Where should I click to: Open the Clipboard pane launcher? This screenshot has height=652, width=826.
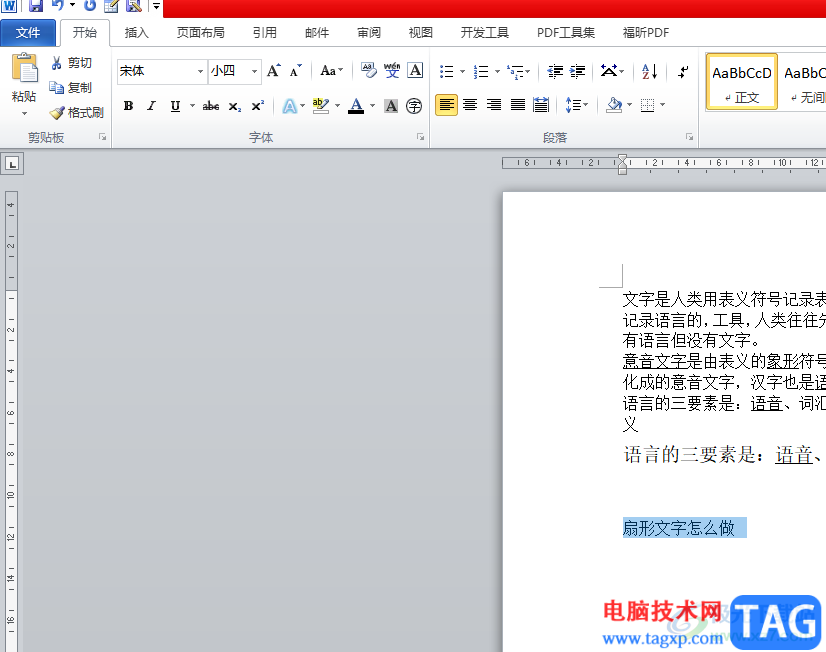click(x=102, y=137)
